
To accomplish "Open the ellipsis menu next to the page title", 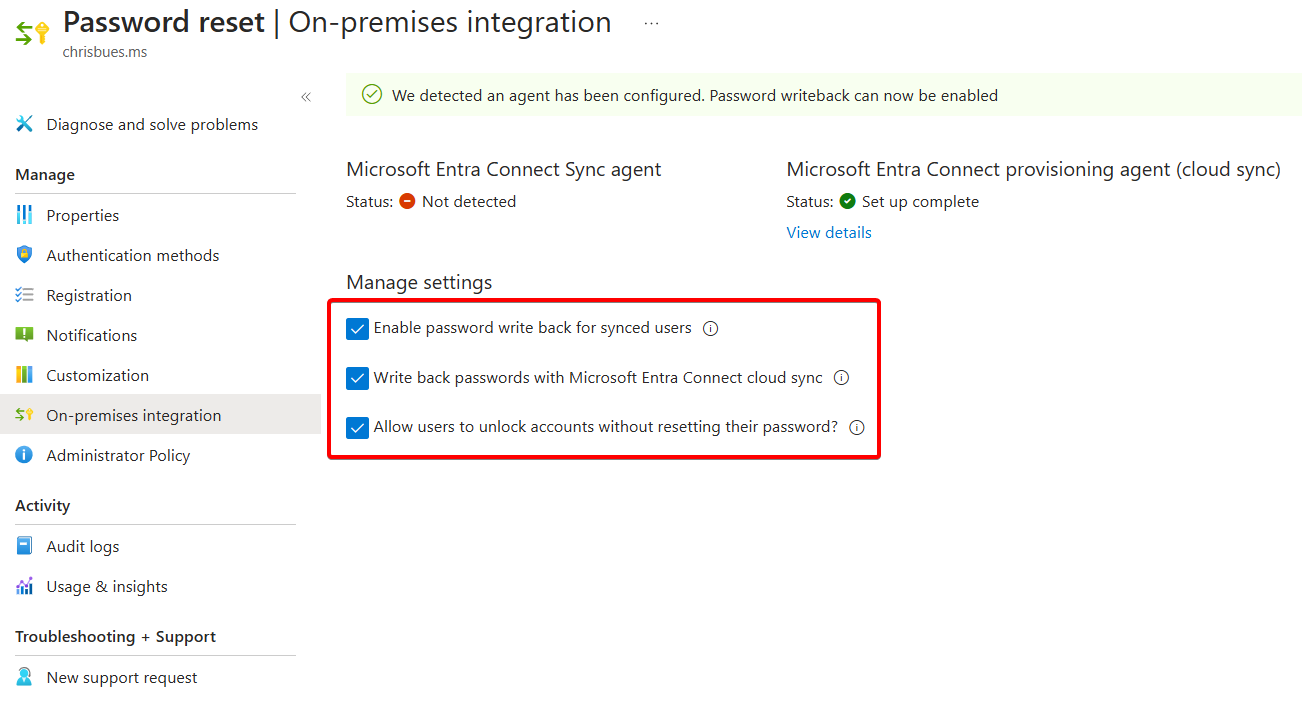I will tap(650, 22).
